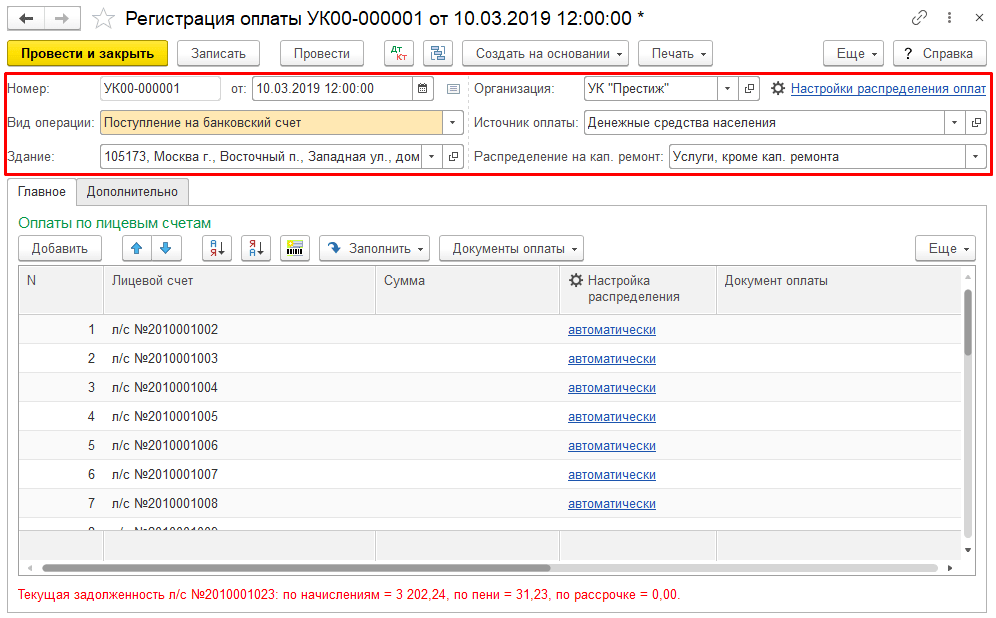Click Провести и закрыть button
This screenshot has width=996, height=618.
[88, 53]
